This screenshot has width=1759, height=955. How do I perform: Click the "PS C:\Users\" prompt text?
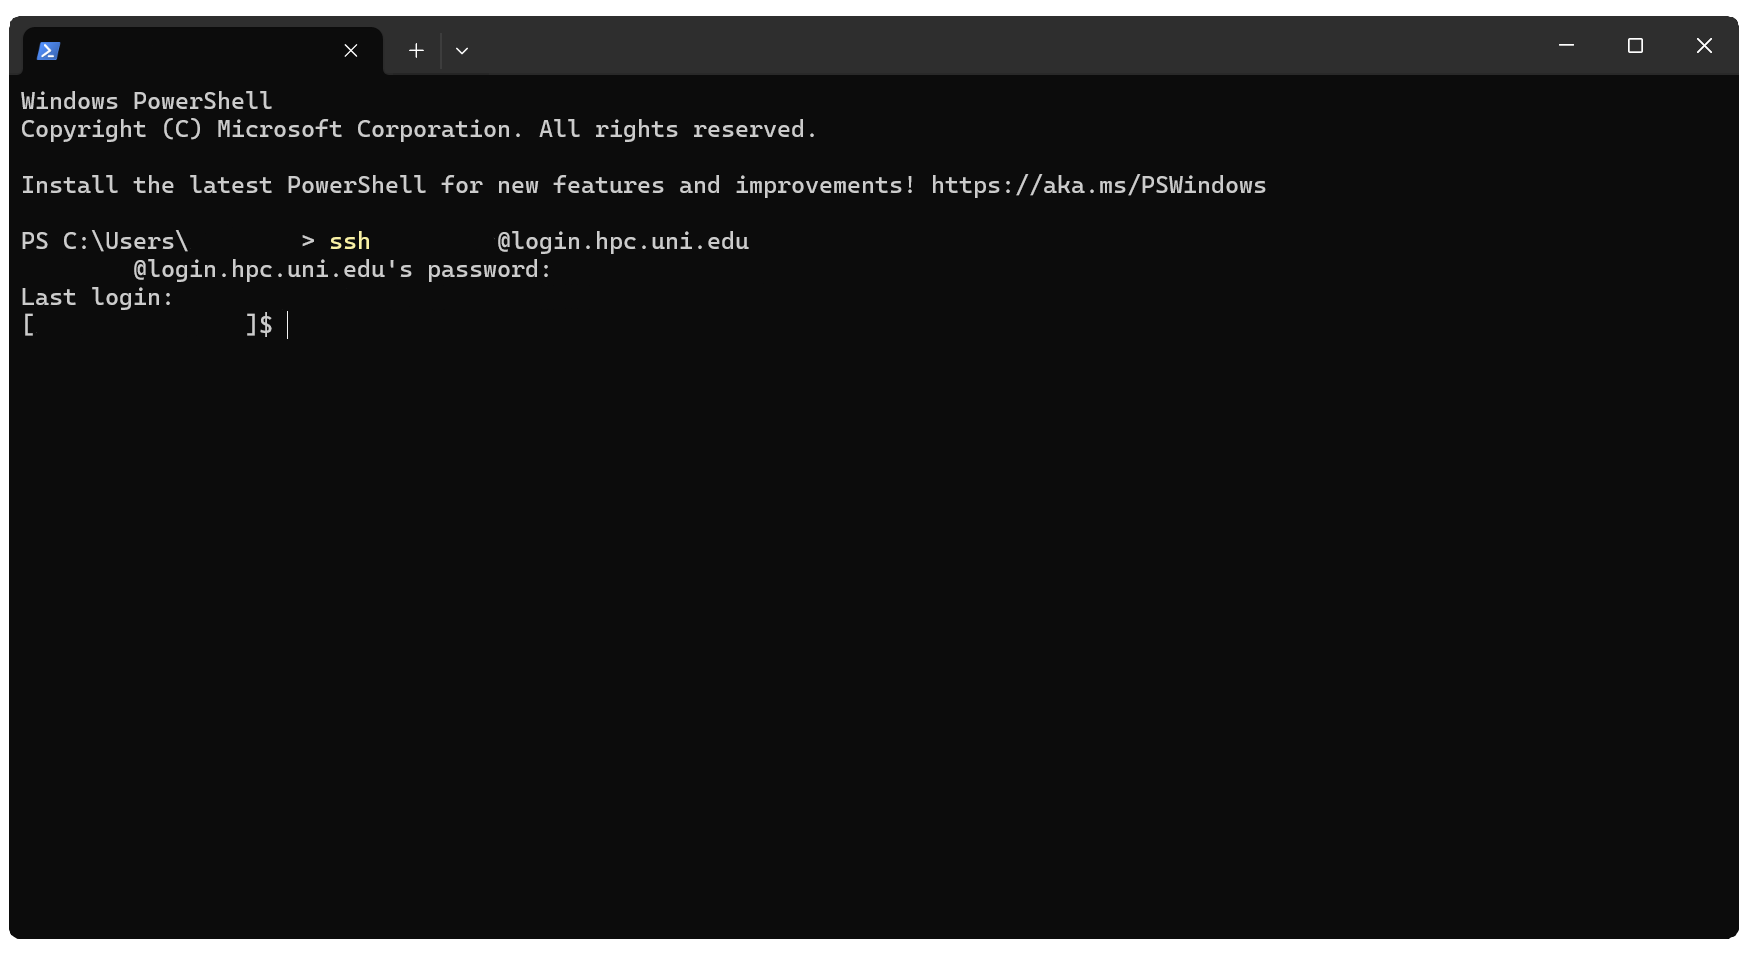(x=104, y=242)
